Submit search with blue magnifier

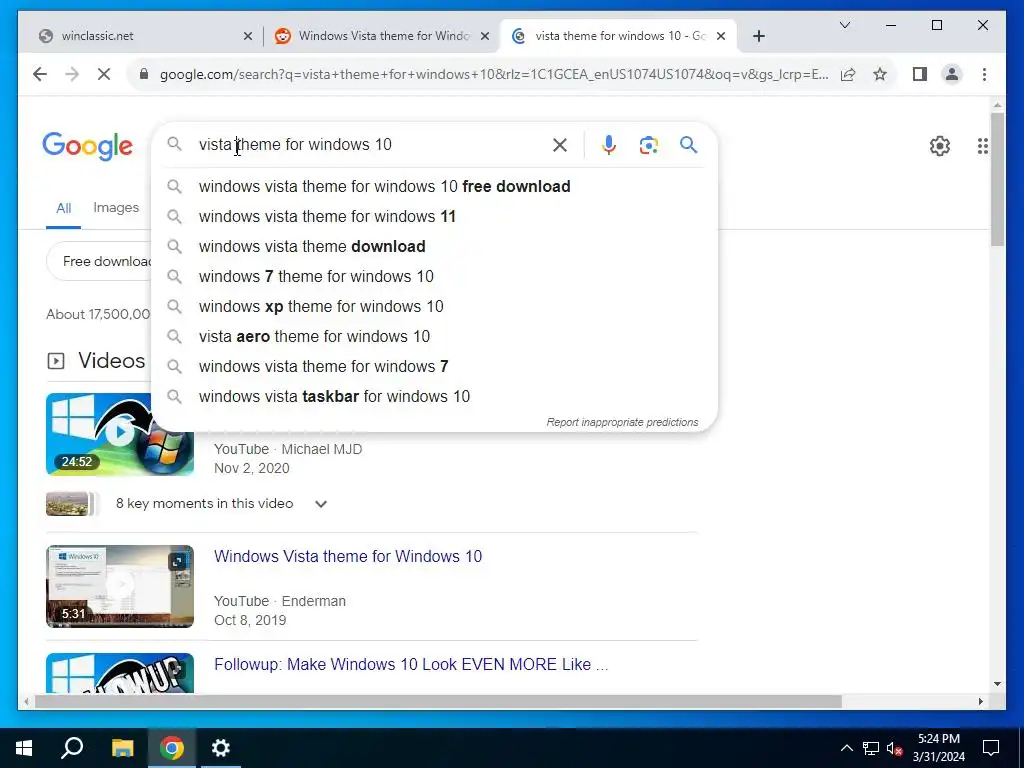point(688,144)
